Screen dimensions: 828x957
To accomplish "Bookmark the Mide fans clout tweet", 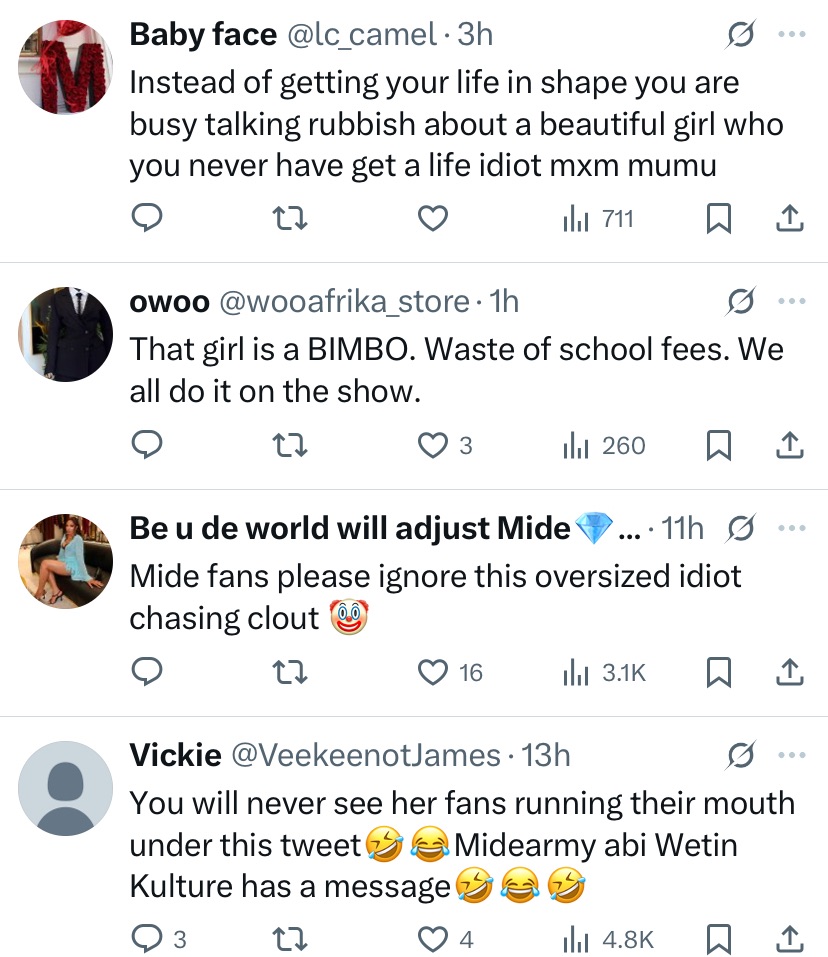I will (718, 673).
